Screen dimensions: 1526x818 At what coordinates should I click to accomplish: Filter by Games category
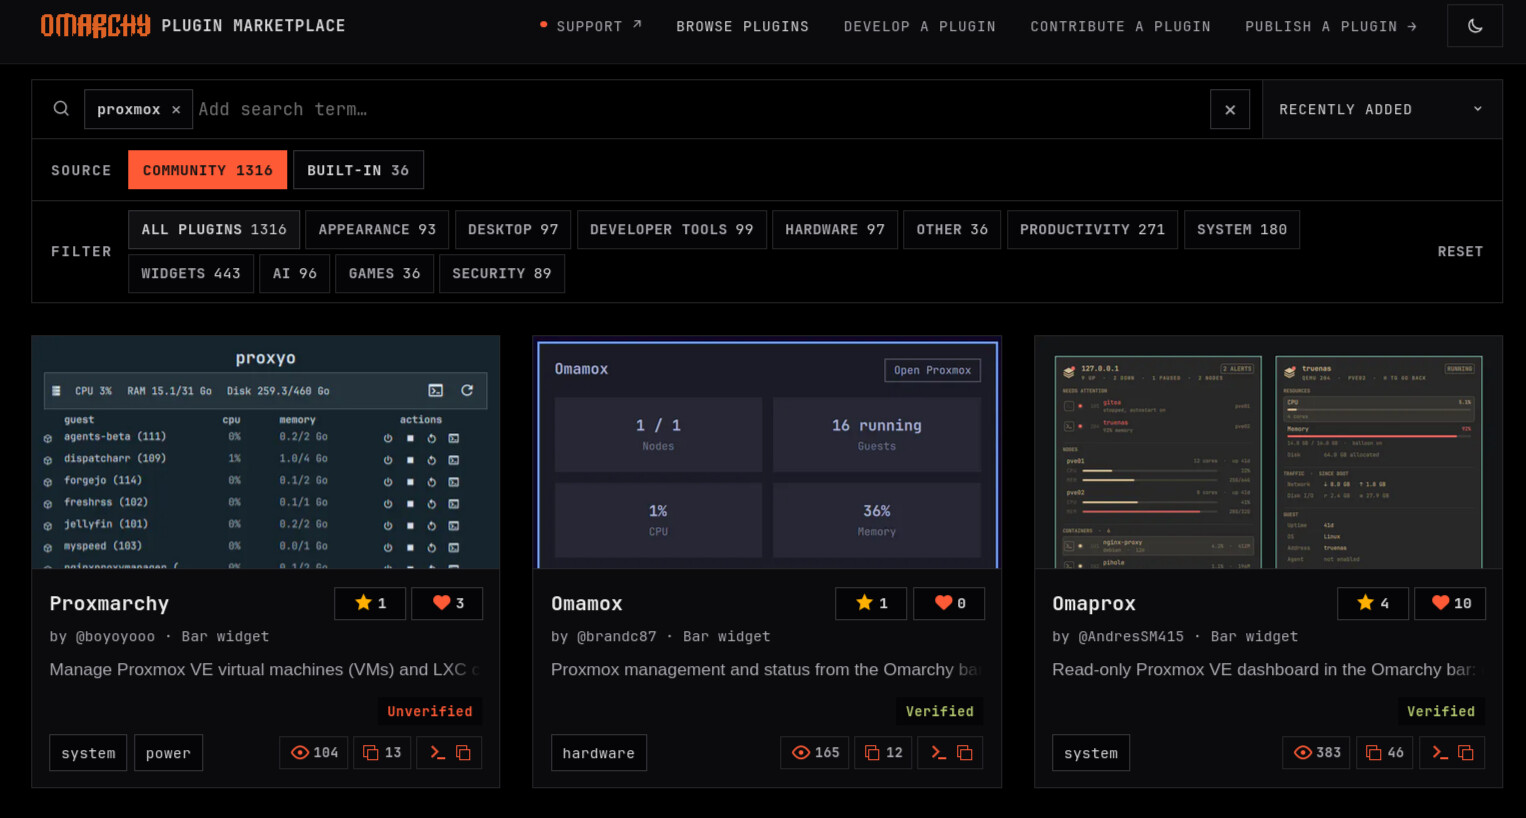(x=384, y=273)
